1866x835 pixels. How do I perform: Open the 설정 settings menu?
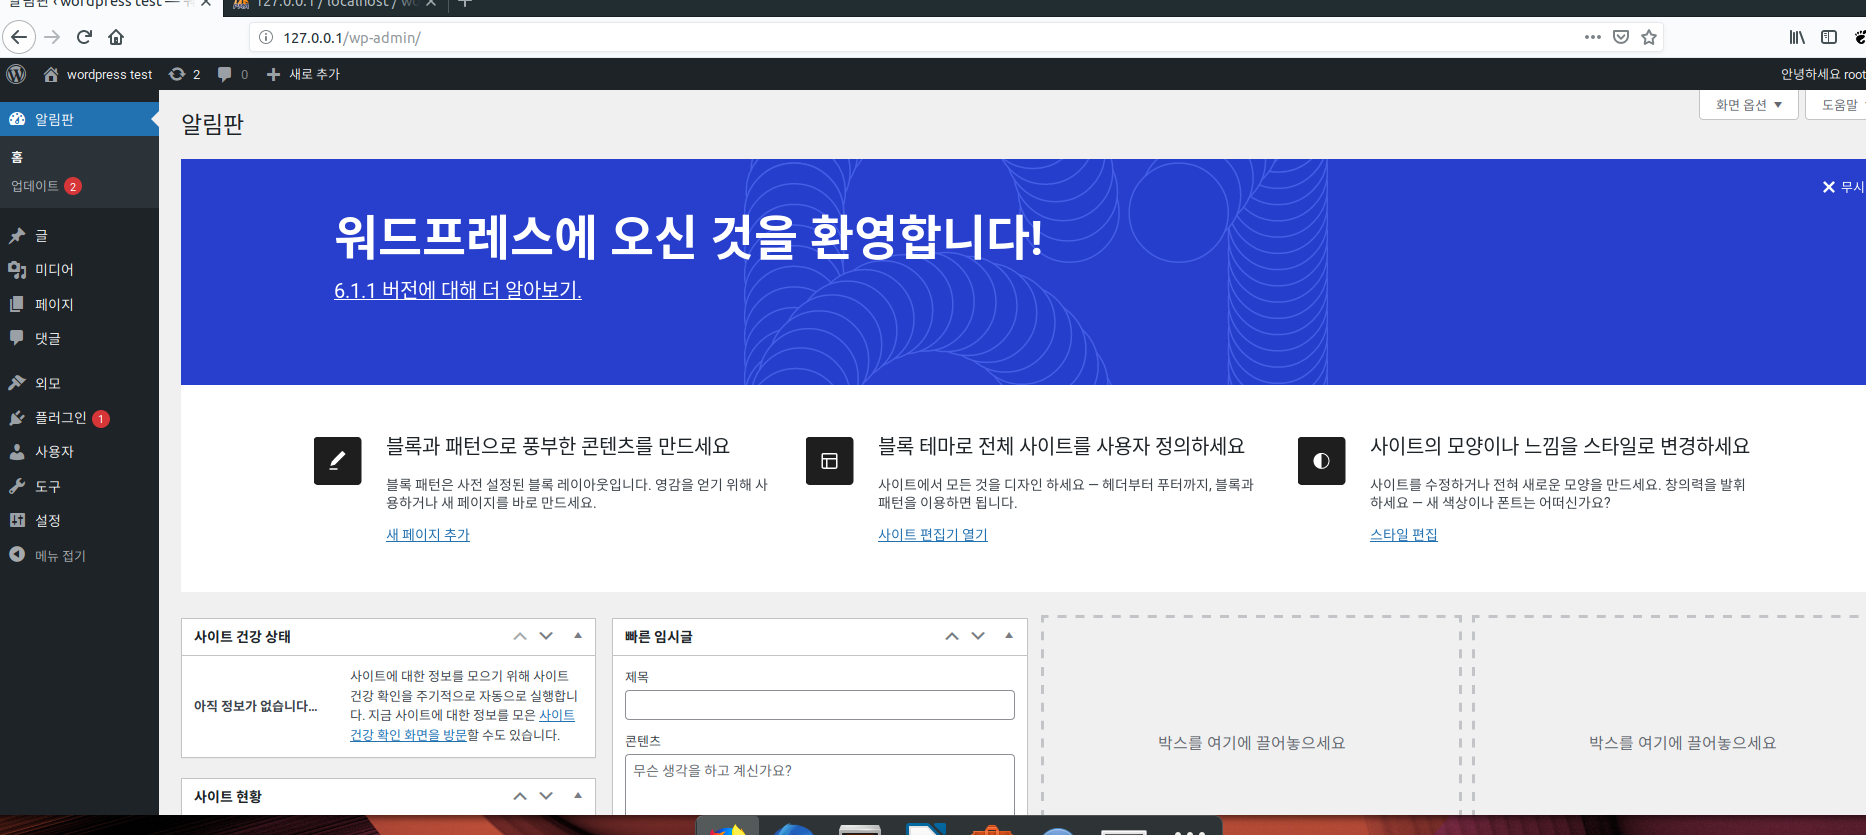coord(79,521)
